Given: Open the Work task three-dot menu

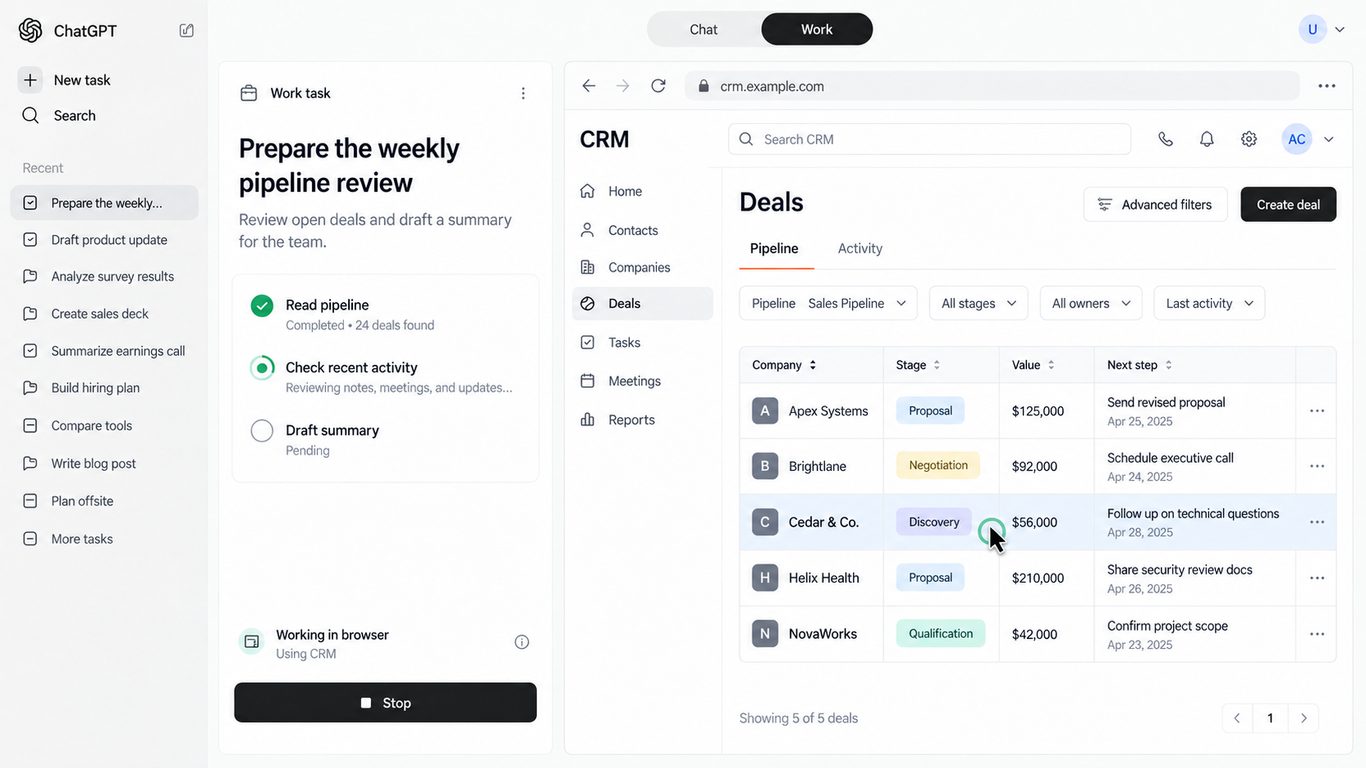Looking at the screenshot, I should pyautogui.click(x=523, y=93).
